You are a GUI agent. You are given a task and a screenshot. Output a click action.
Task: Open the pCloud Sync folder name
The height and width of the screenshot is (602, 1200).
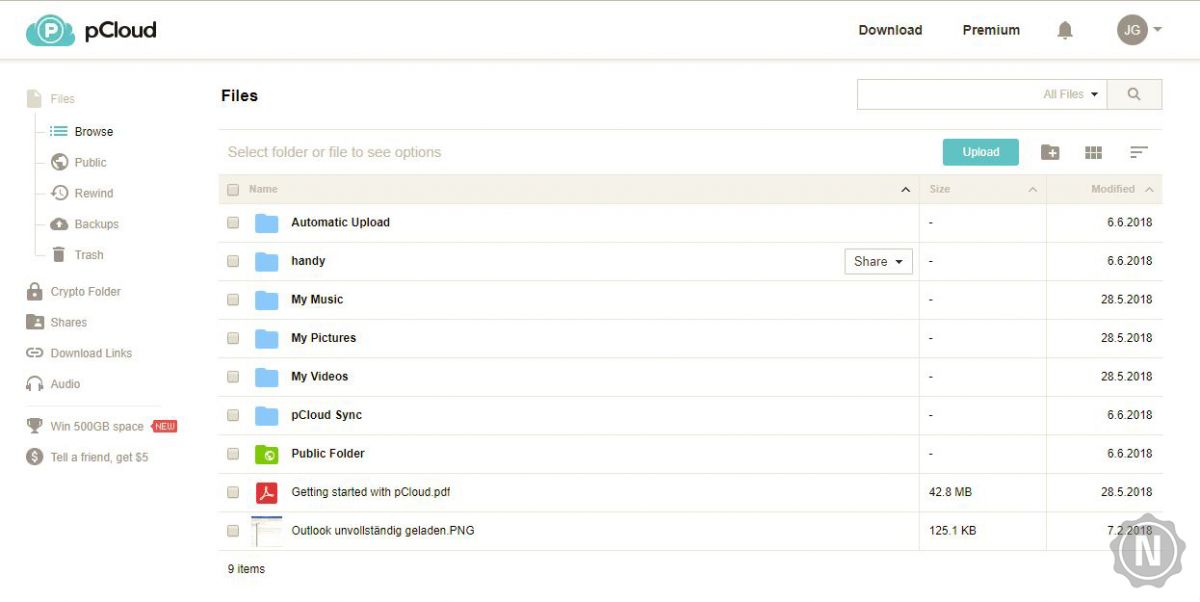pyautogui.click(x=327, y=415)
